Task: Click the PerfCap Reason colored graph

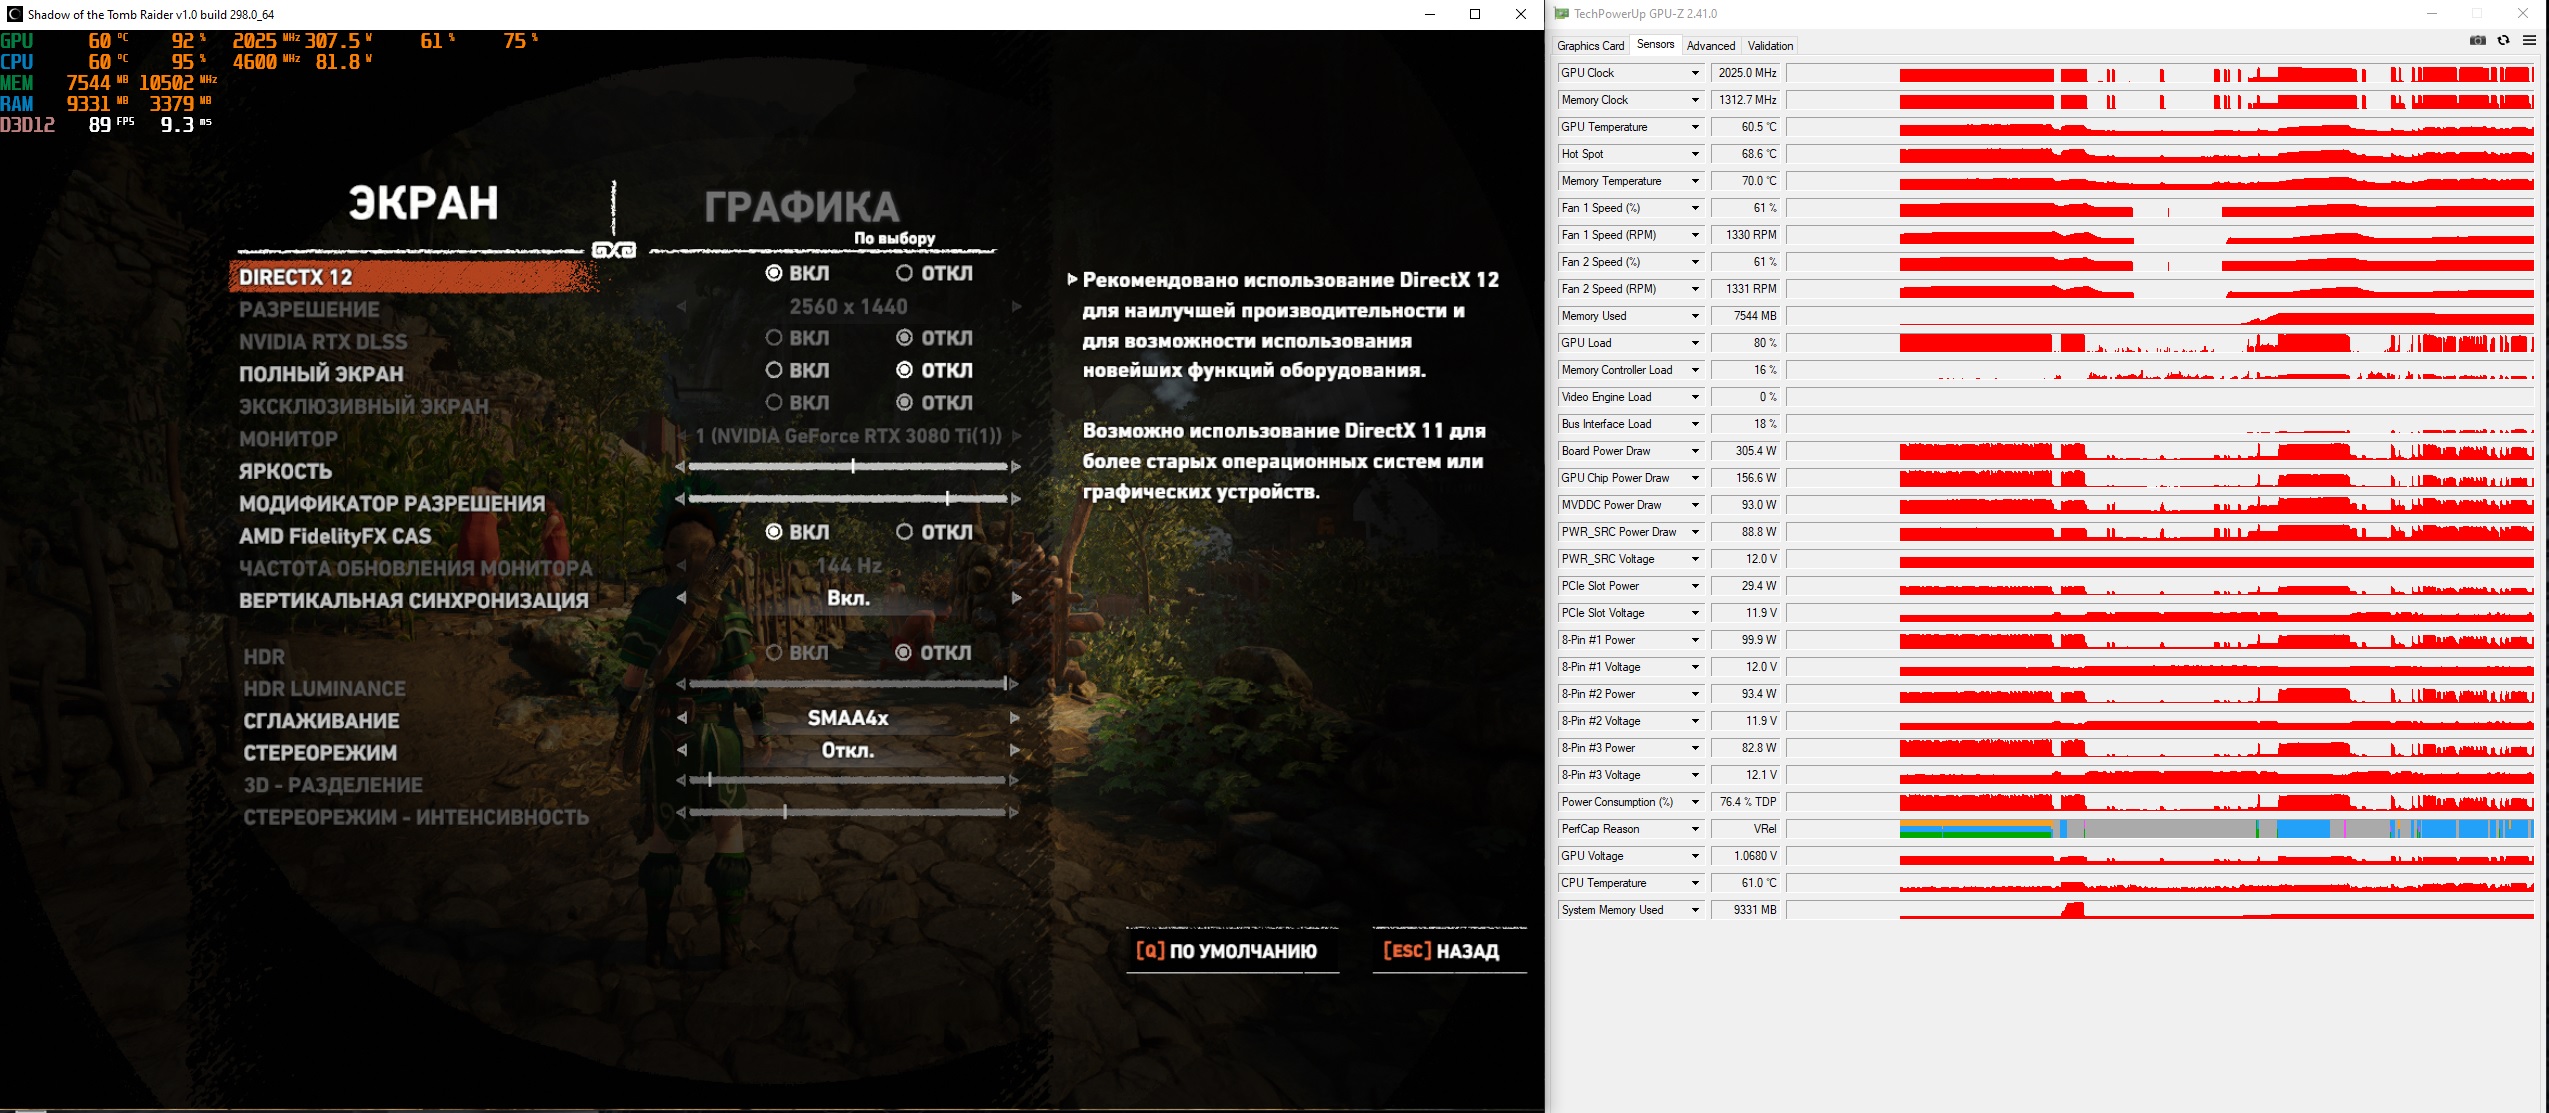Action: [2215, 829]
